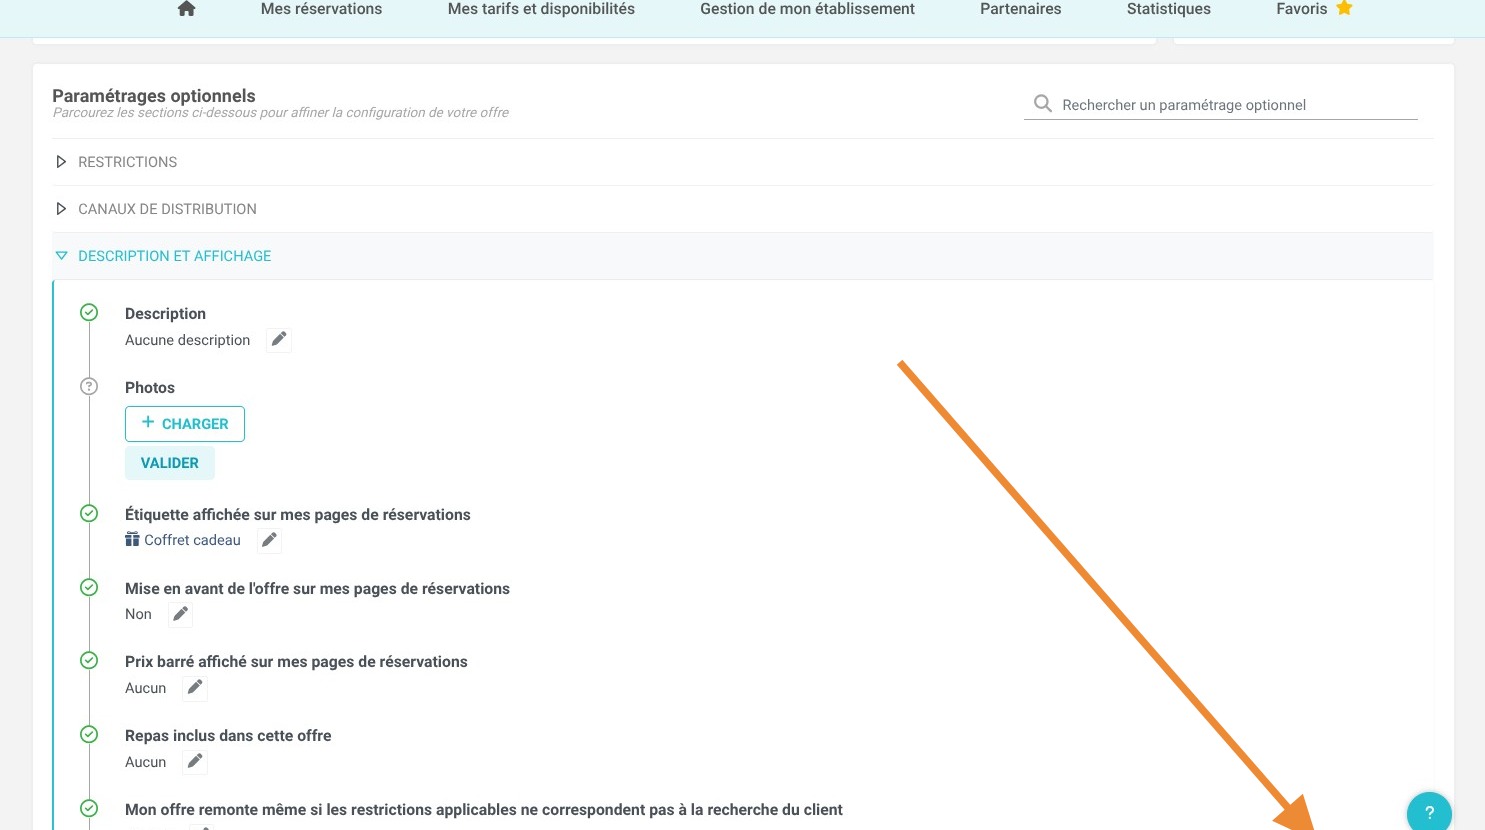1485x830 pixels.
Task: Click the yellow star next to Favoris
Action: tap(1344, 8)
